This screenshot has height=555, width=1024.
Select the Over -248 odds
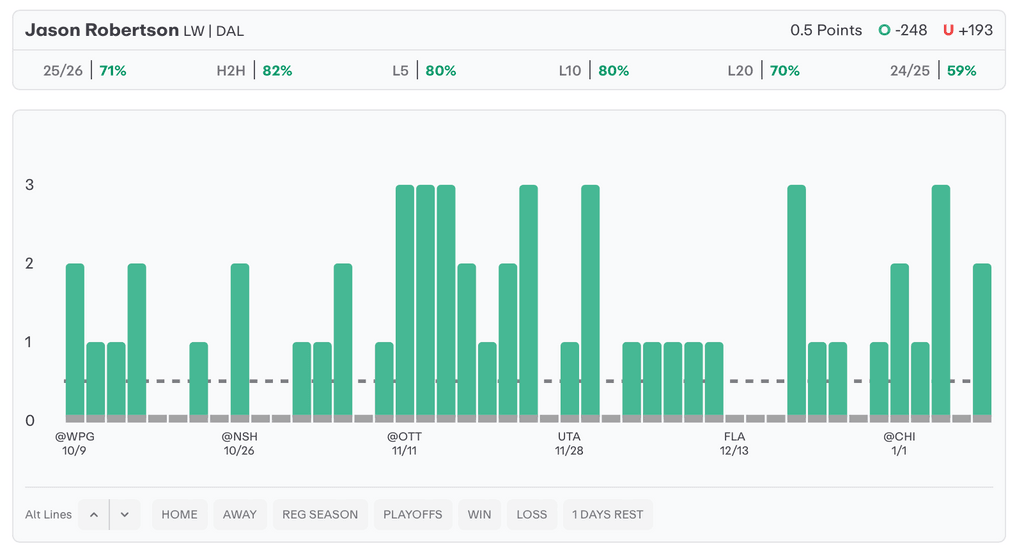point(903,30)
